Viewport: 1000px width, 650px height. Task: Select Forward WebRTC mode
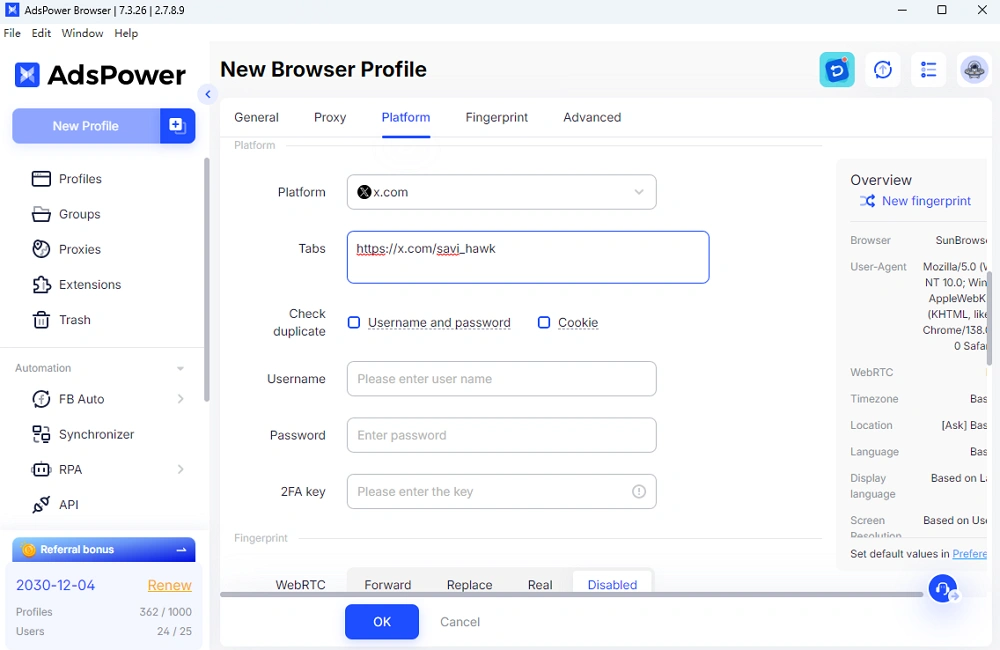pyautogui.click(x=388, y=584)
